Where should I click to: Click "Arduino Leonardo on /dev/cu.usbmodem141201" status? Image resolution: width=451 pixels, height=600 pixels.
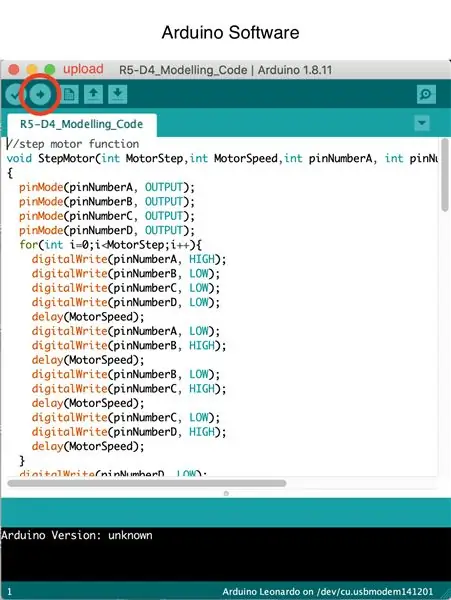pyautogui.click(x=327, y=592)
